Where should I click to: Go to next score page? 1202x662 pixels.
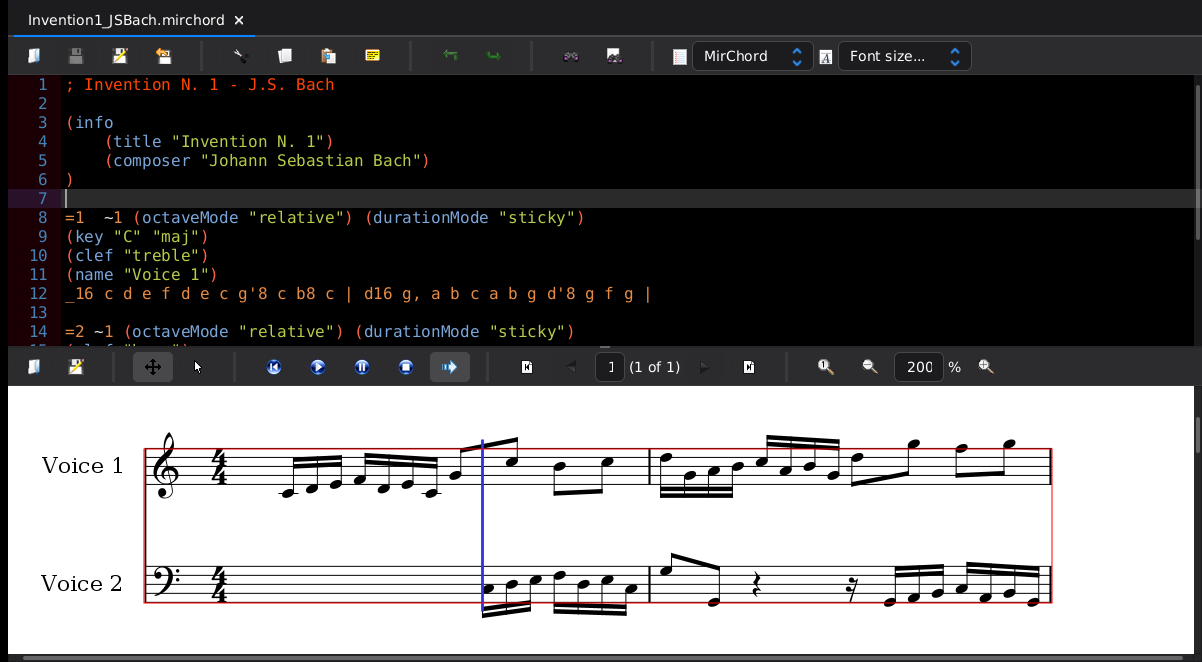(705, 367)
